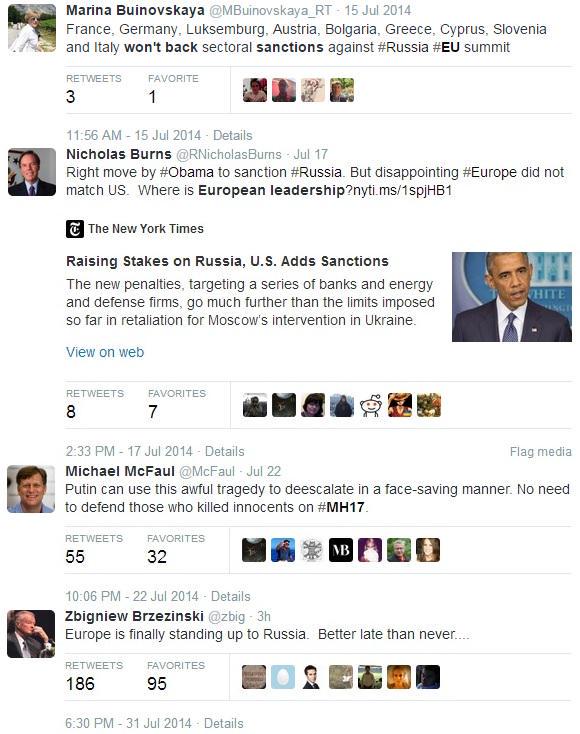Open article headline Raising Stakes on Russia
This screenshot has height=734, width=580.
point(228,261)
